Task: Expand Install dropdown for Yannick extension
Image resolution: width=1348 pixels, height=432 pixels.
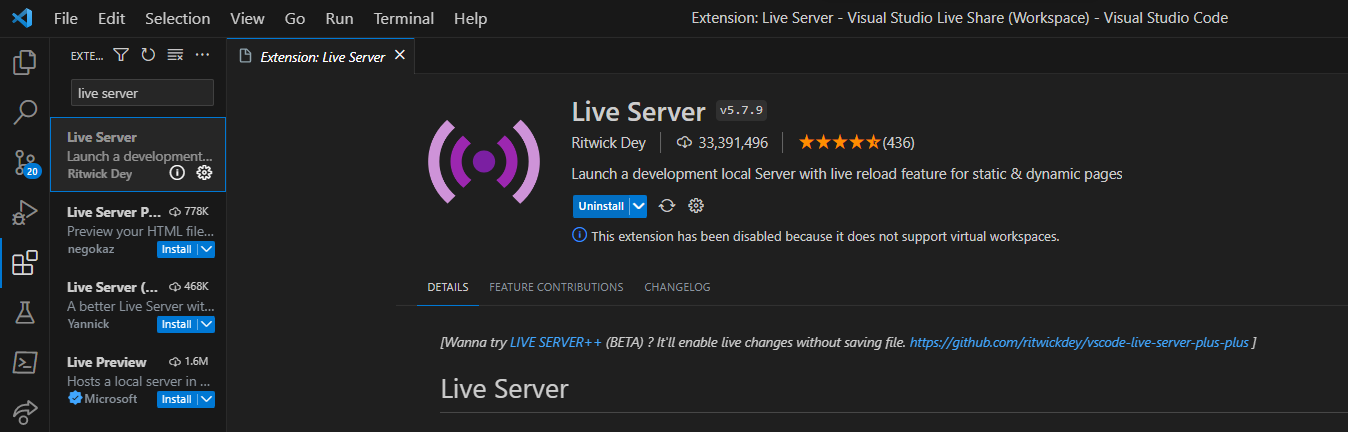Action: coord(207,324)
